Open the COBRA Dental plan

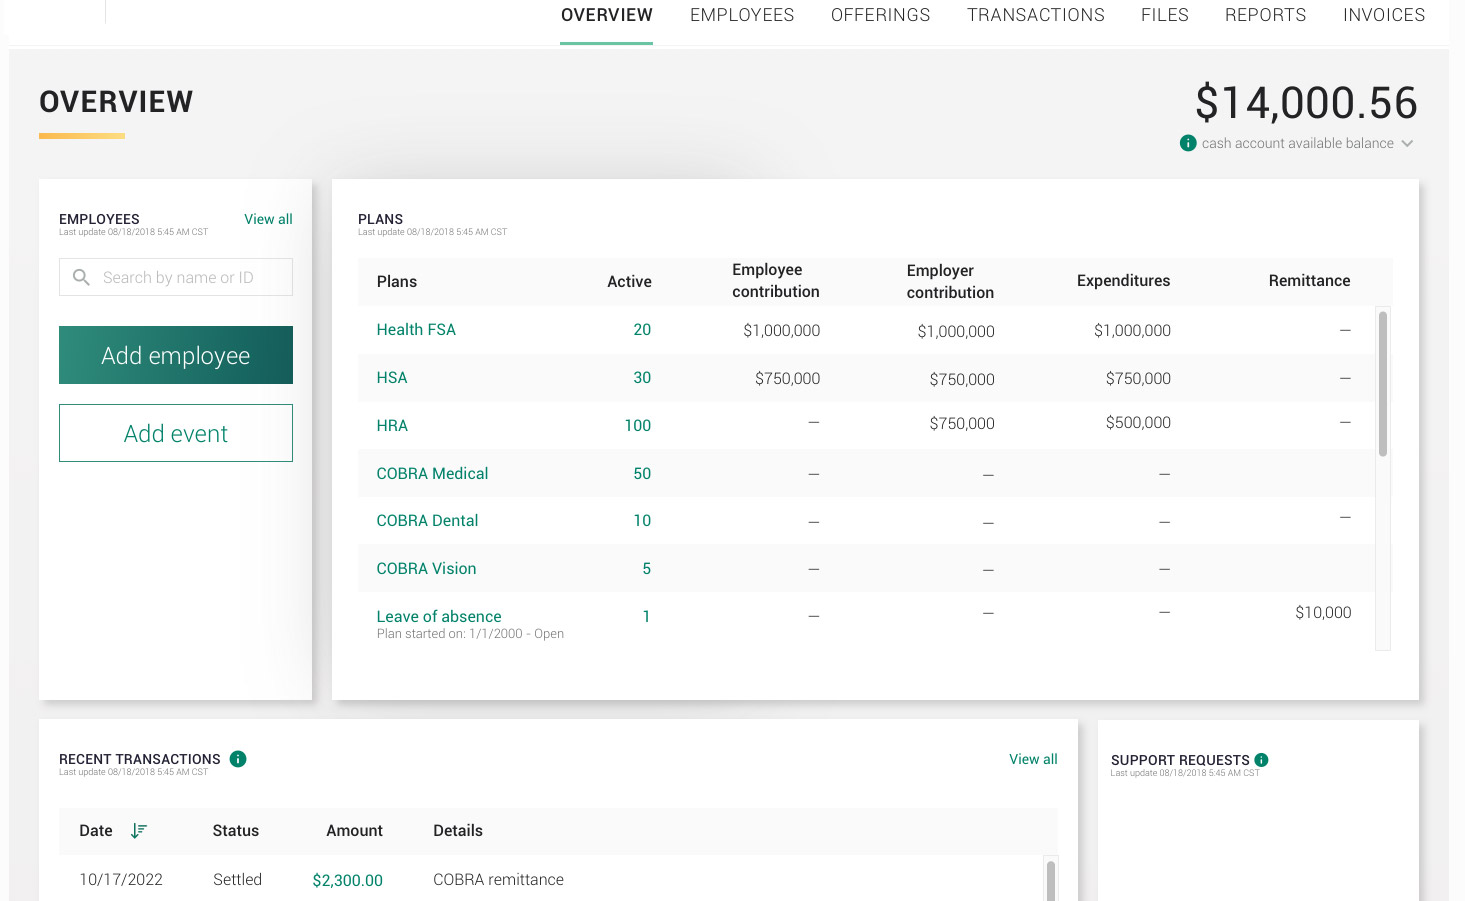coord(427,520)
